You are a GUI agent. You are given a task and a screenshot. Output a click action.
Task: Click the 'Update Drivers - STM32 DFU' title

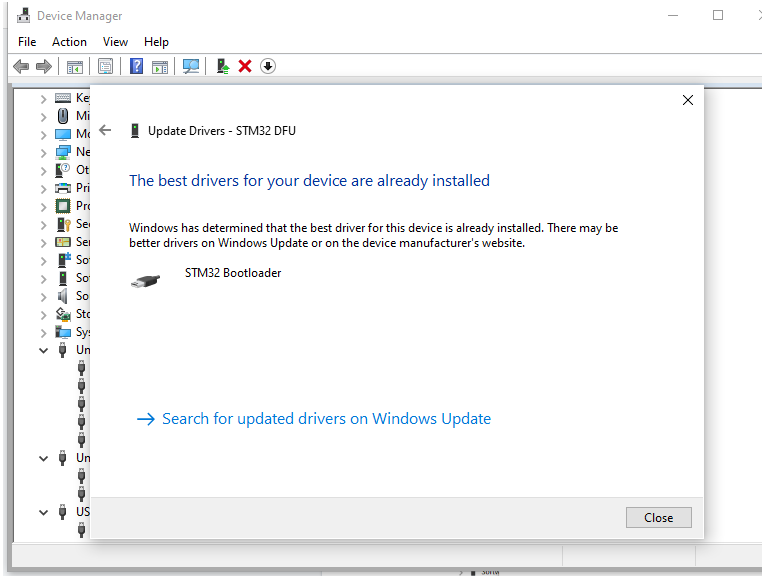point(222,131)
